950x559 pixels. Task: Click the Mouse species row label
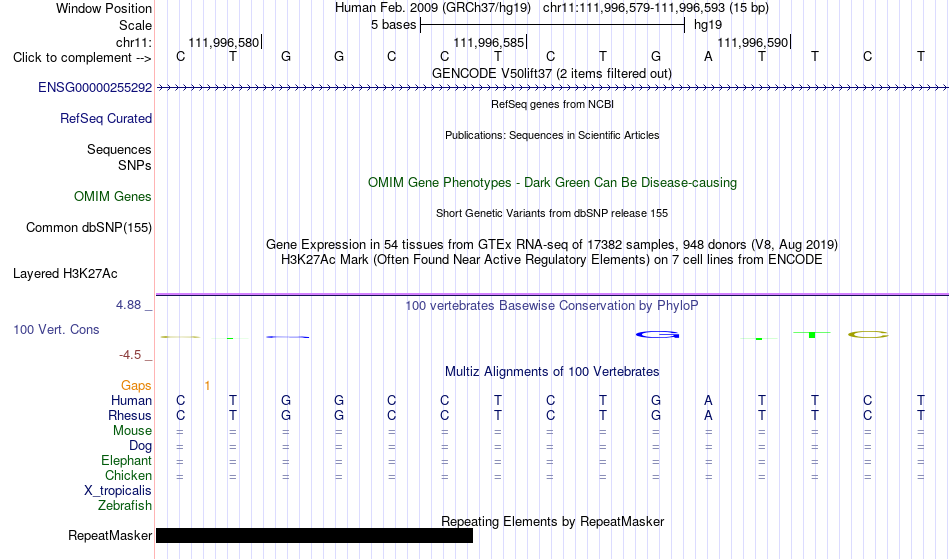pos(132,431)
